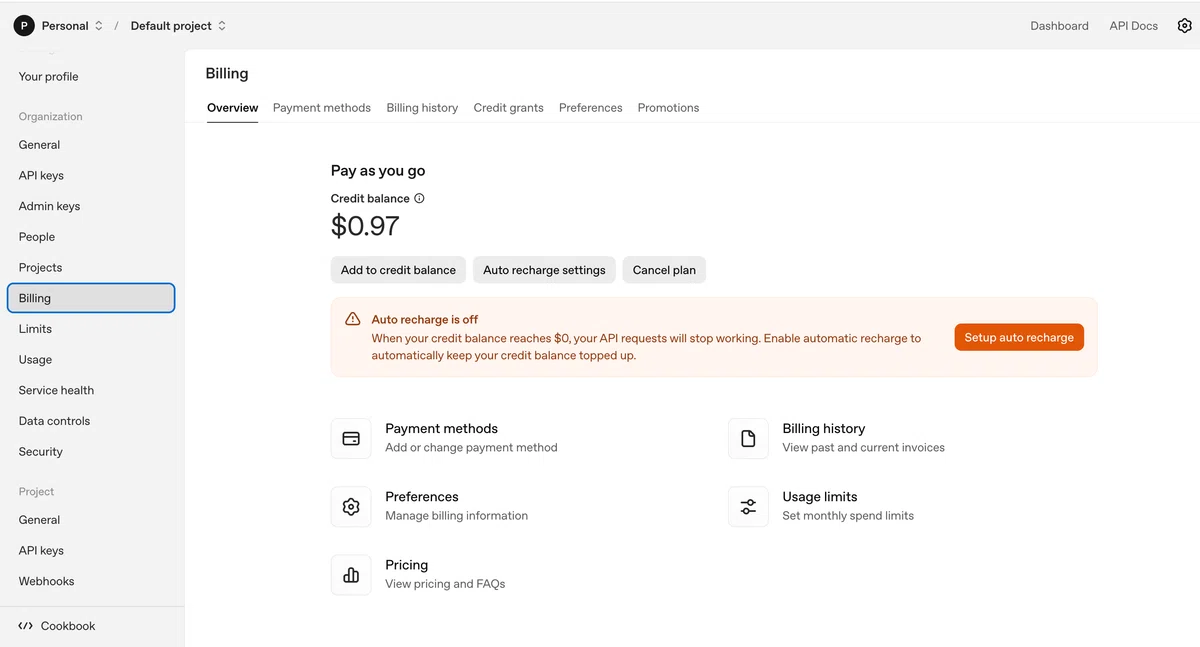The height and width of the screenshot is (647, 1200).
Task: Click the Setup auto recharge button
Action: pyautogui.click(x=1019, y=337)
